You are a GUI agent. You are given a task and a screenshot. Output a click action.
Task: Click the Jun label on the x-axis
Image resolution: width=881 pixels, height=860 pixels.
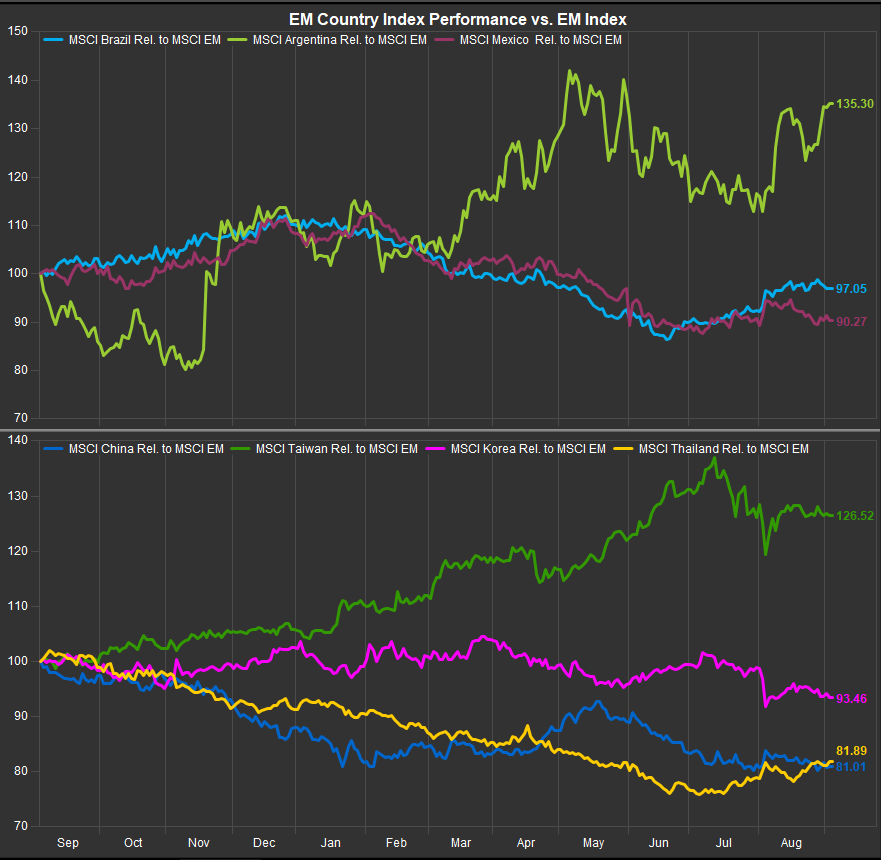(659, 843)
